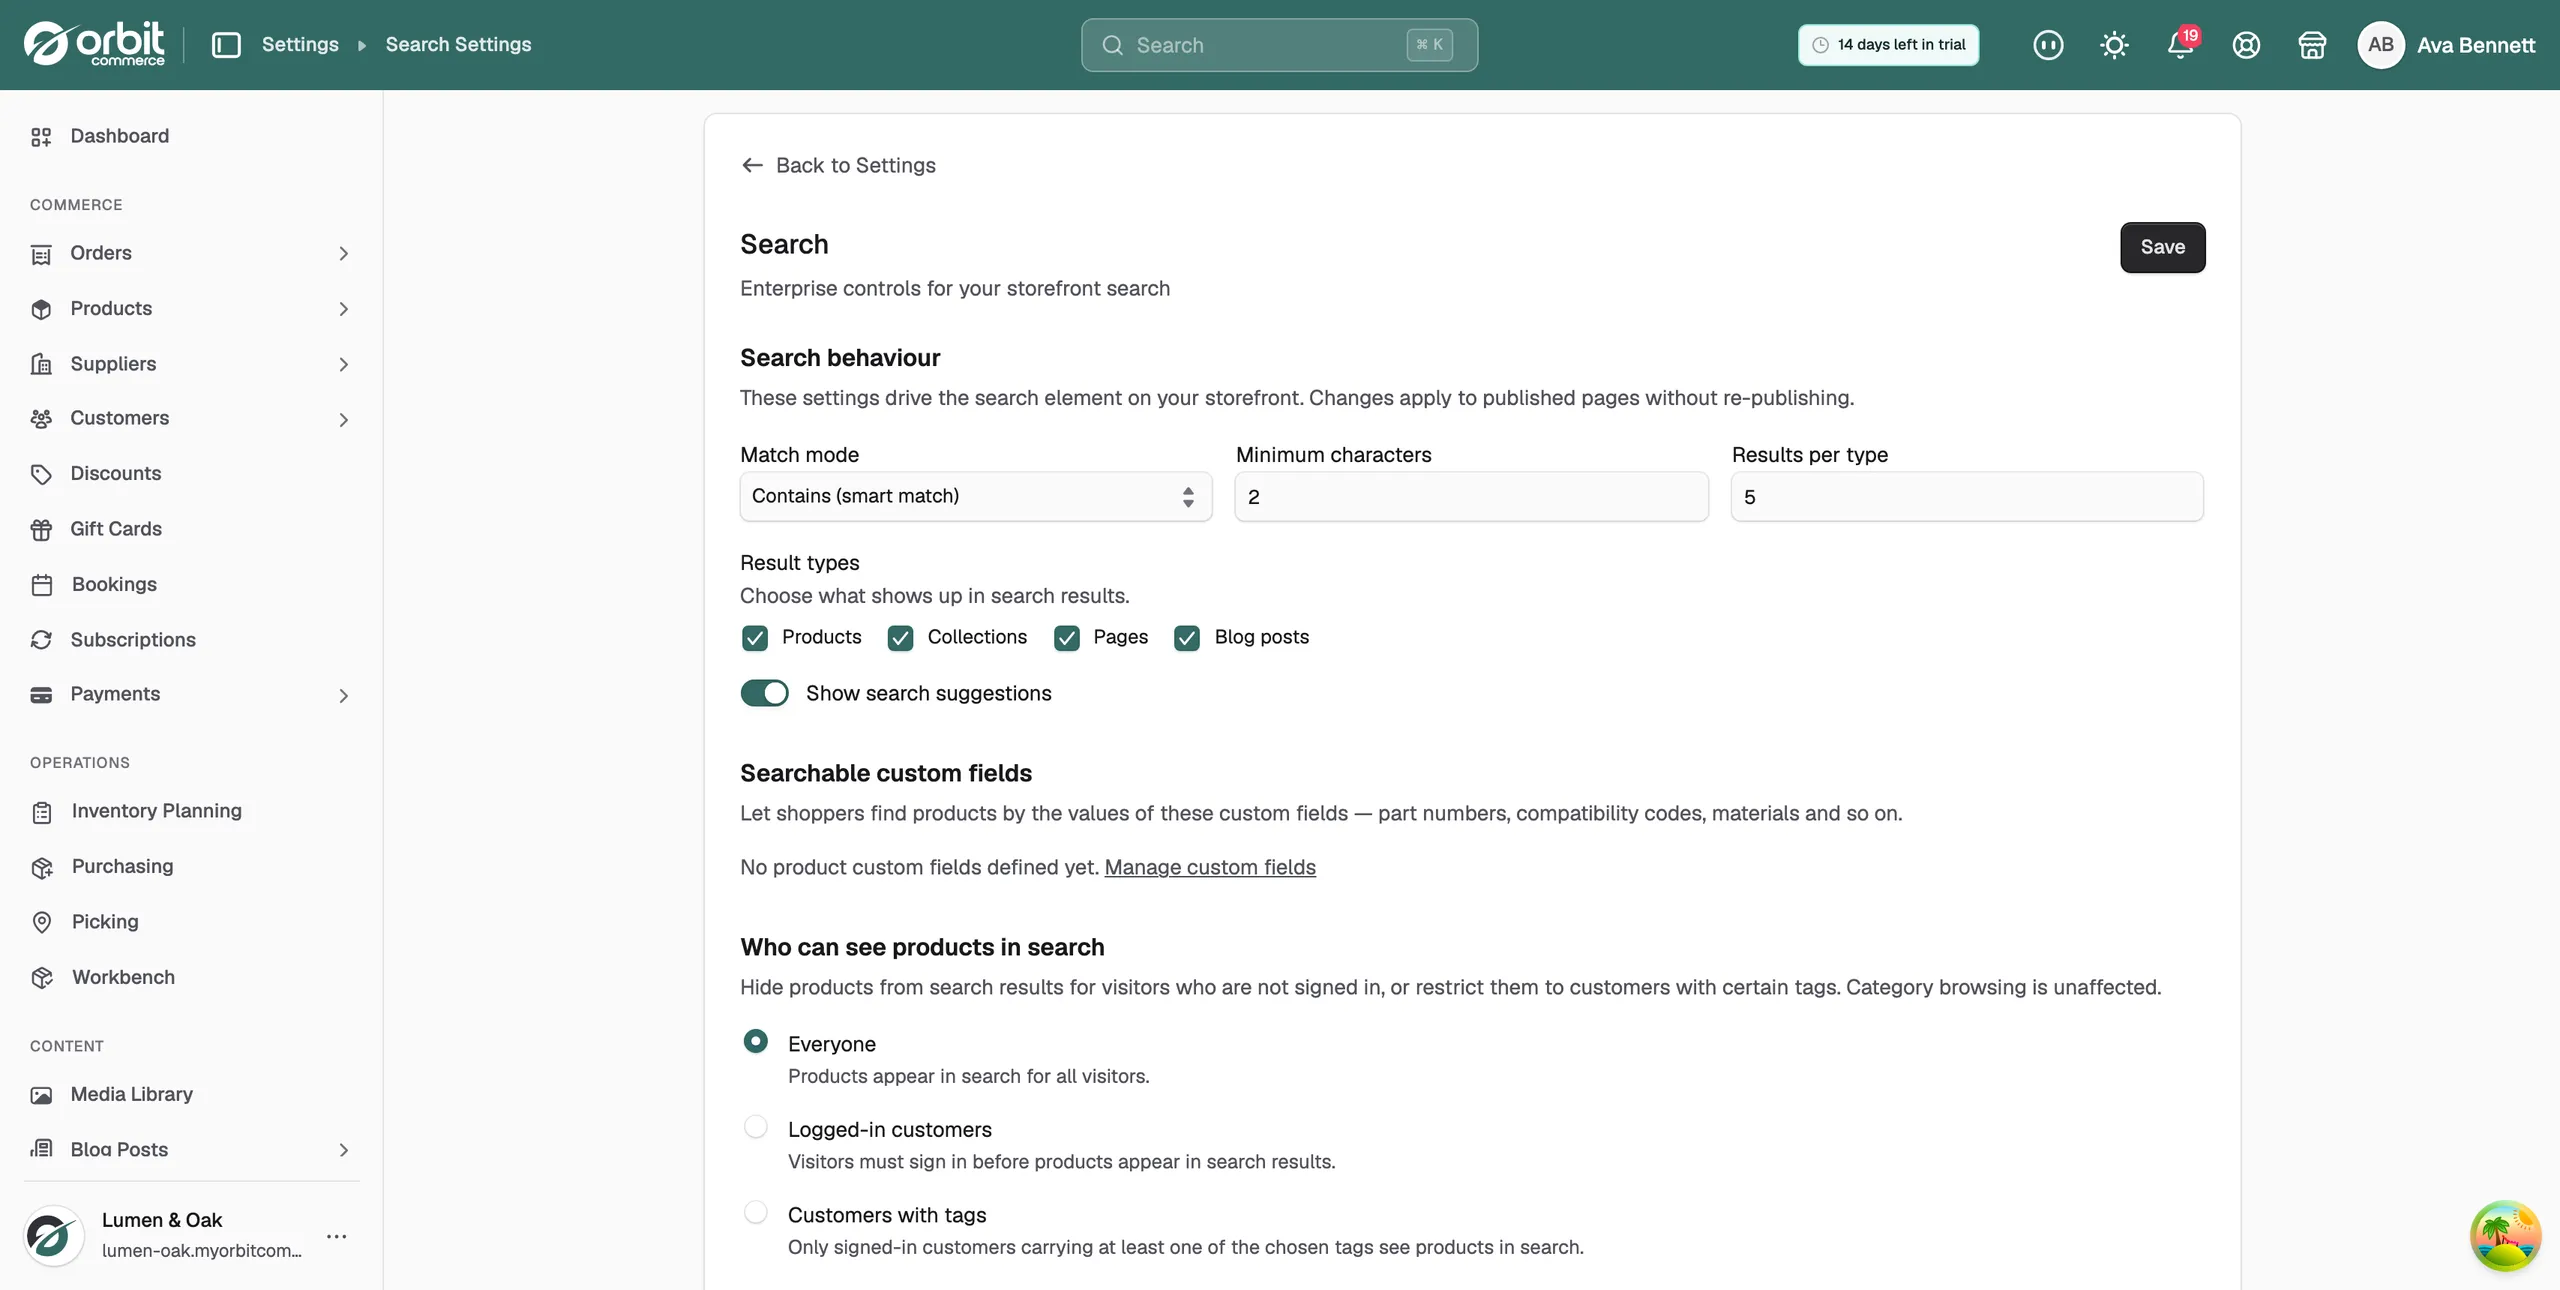Screen dimensions: 2560x1290
Task: Click Back to Settings link
Action: click(838, 165)
